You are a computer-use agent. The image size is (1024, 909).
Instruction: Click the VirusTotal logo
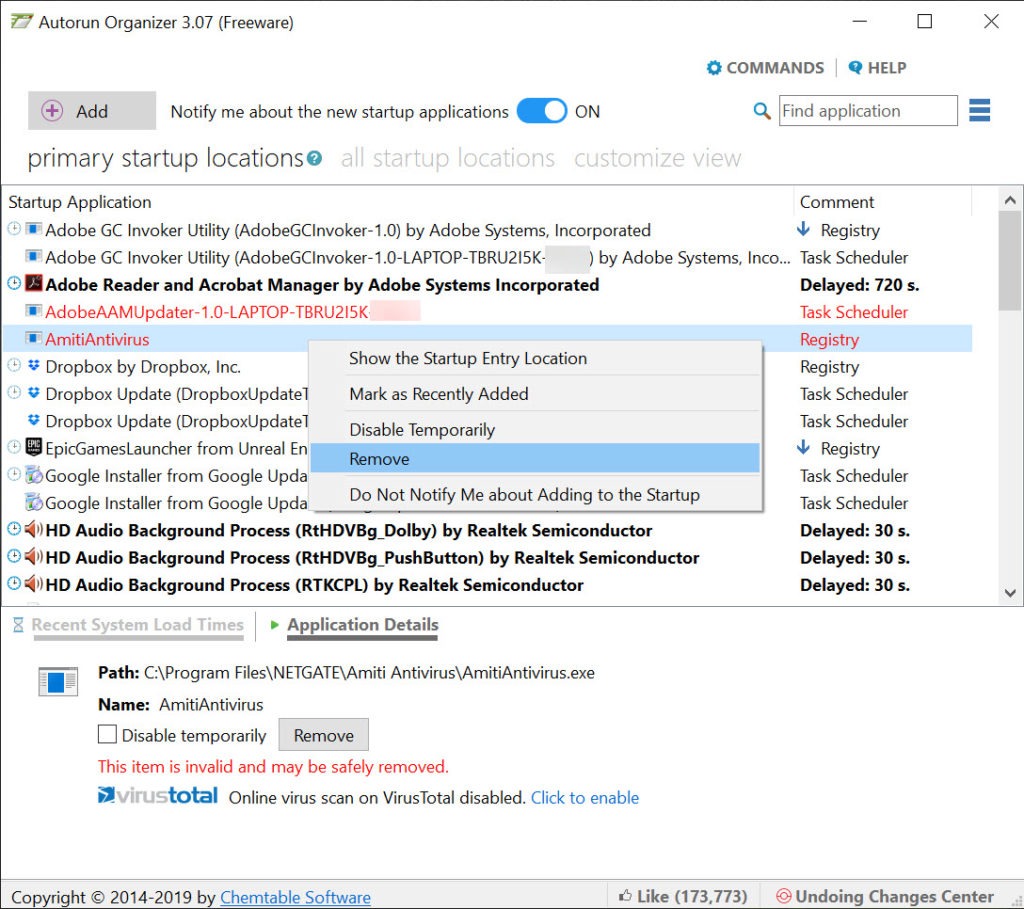tap(157, 795)
